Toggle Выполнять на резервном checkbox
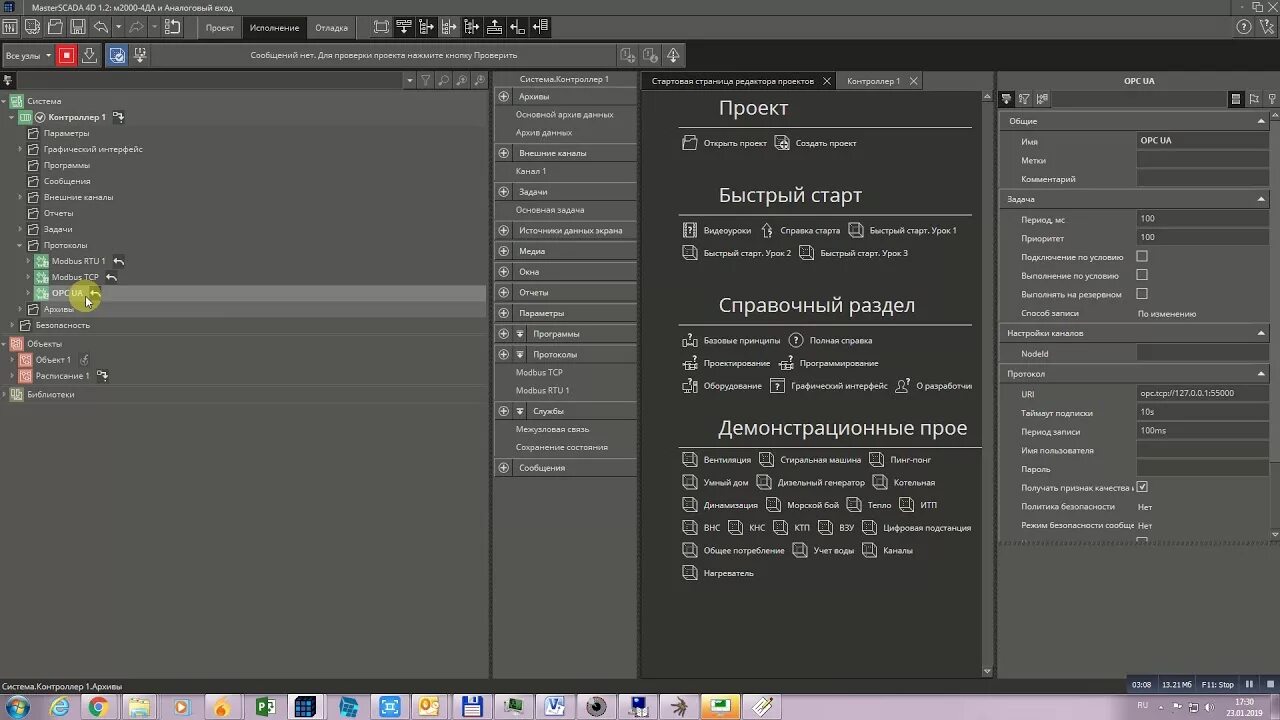The image size is (1280, 720). tap(1142, 294)
